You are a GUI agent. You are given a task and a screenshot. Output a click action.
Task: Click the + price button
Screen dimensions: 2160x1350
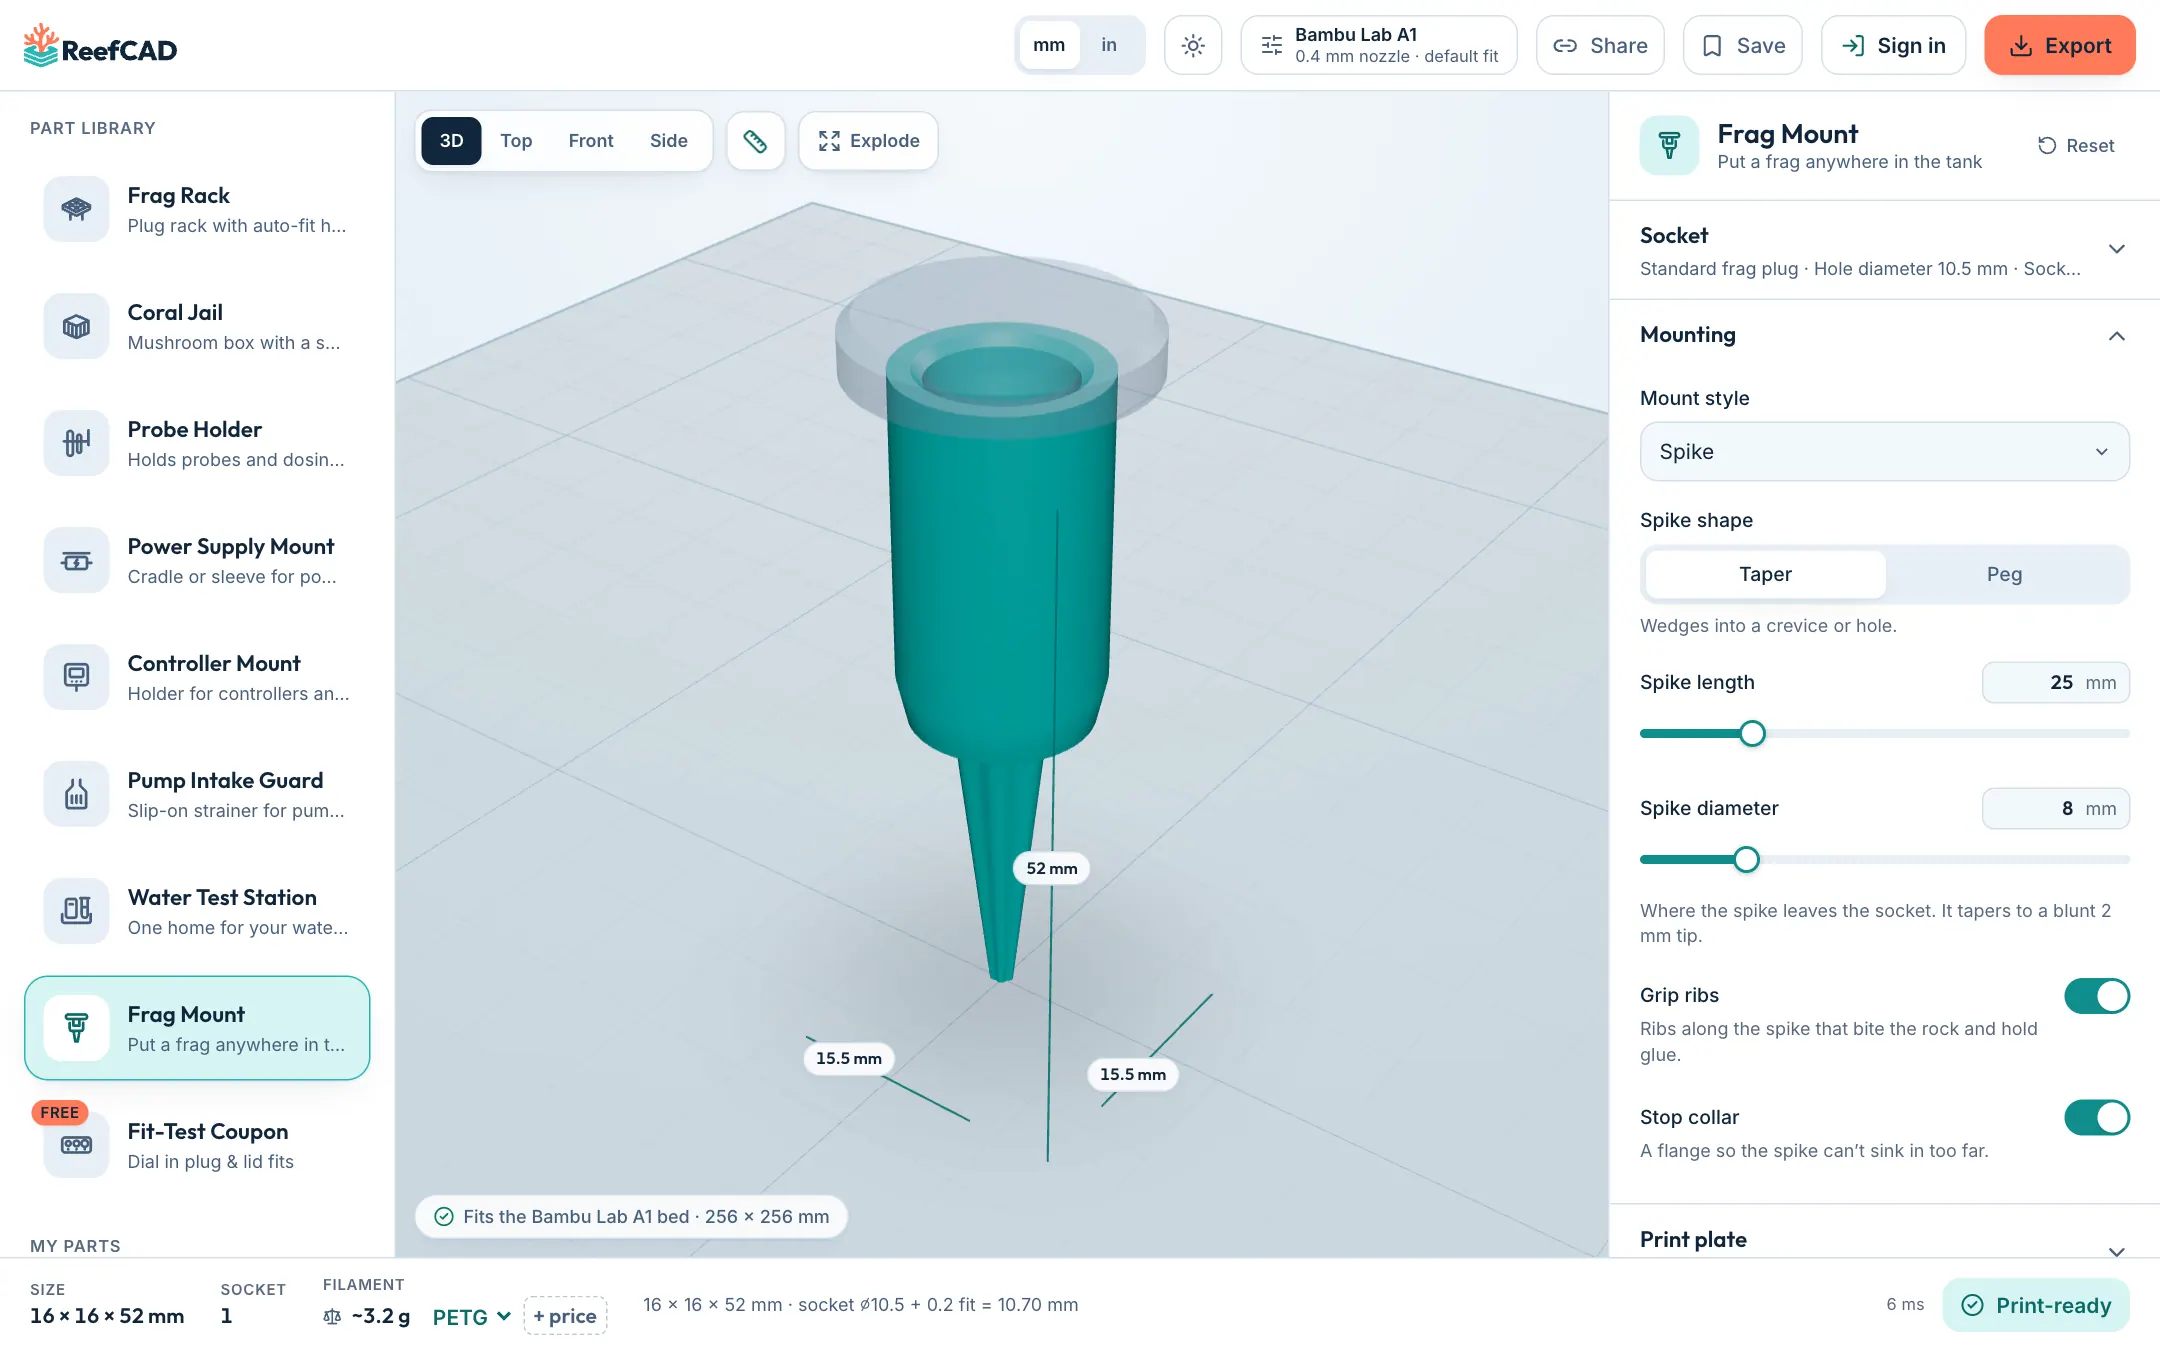point(565,1316)
